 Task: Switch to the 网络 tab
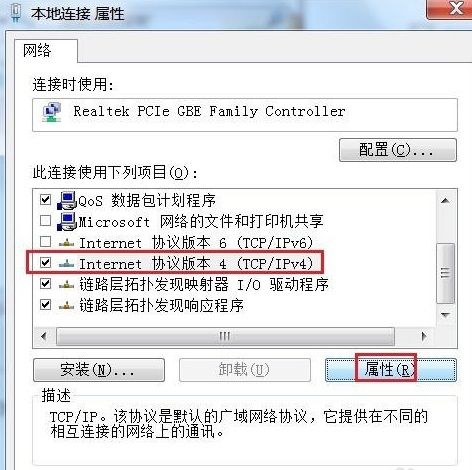click(x=37, y=51)
